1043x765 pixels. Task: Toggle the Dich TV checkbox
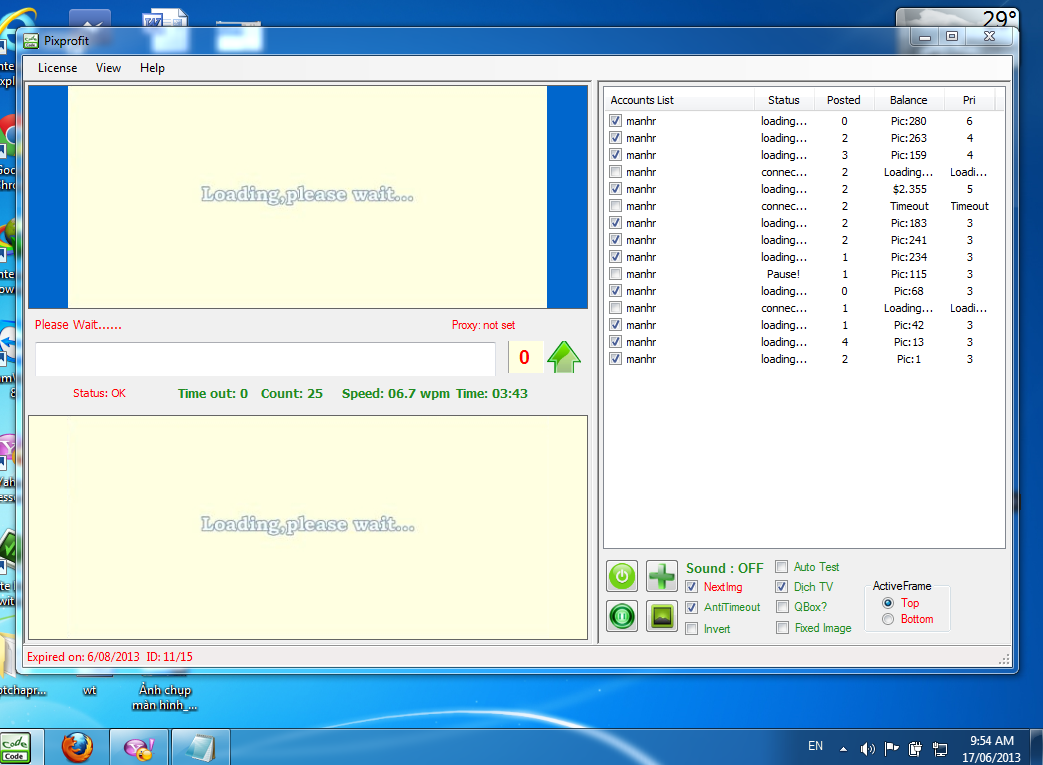pos(782,587)
